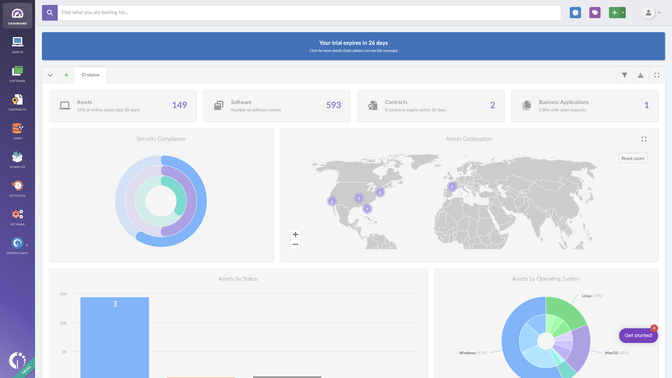Expand the dashboard tabs chevron dropdown

tap(50, 75)
